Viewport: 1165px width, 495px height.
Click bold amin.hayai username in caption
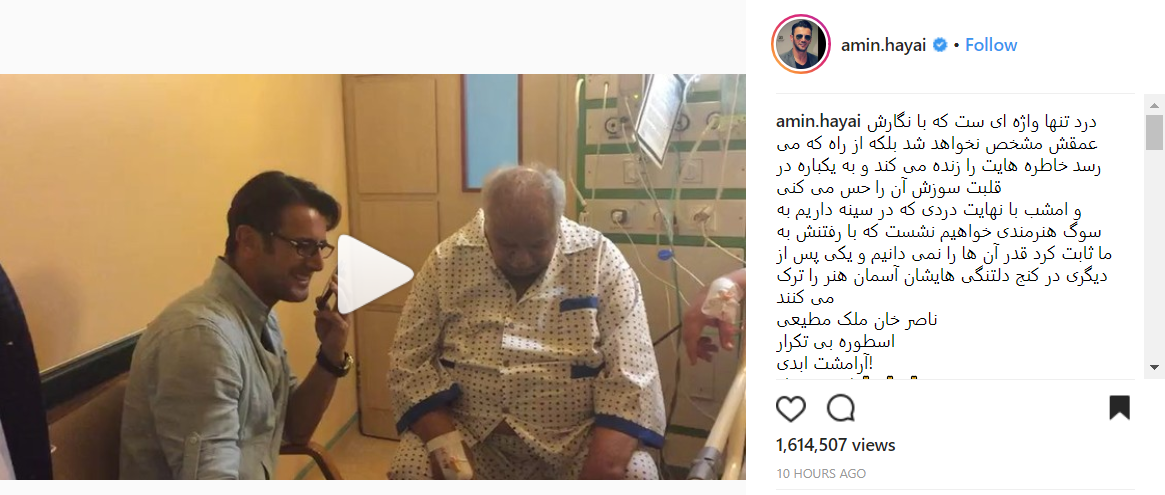[818, 121]
